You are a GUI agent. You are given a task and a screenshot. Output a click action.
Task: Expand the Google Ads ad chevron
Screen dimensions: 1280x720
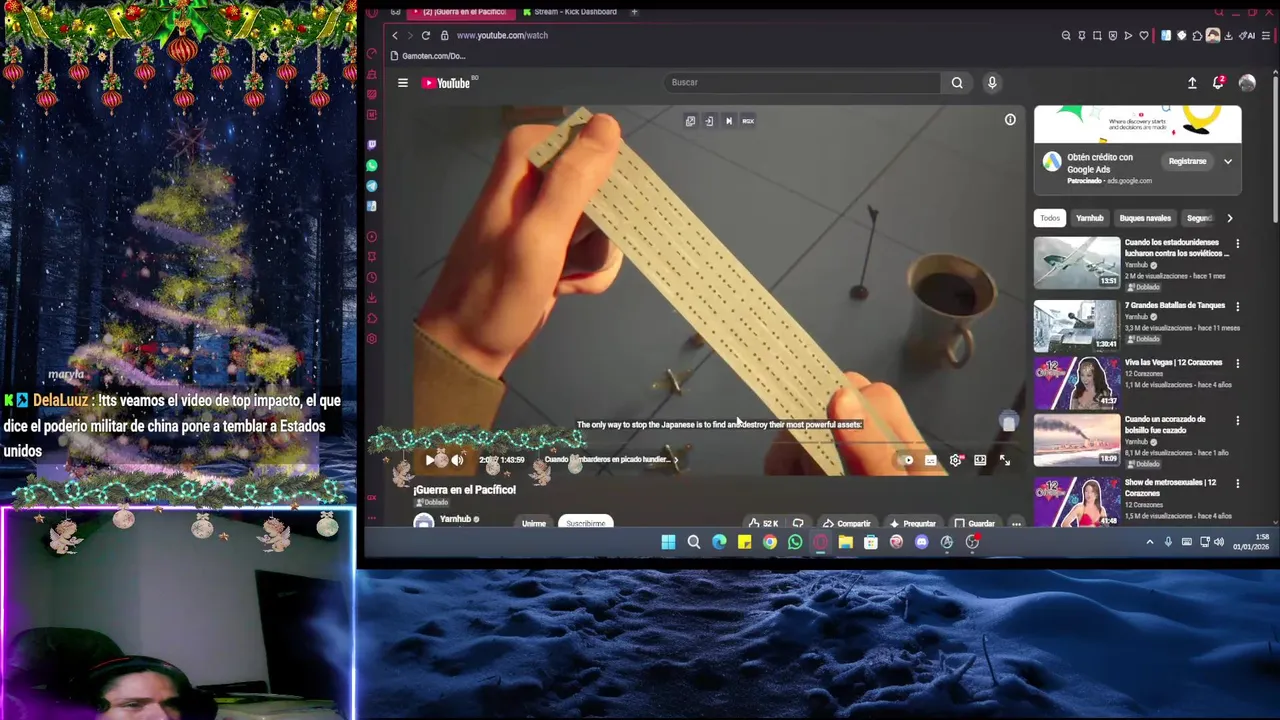pyautogui.click(x=1228, y=161)
